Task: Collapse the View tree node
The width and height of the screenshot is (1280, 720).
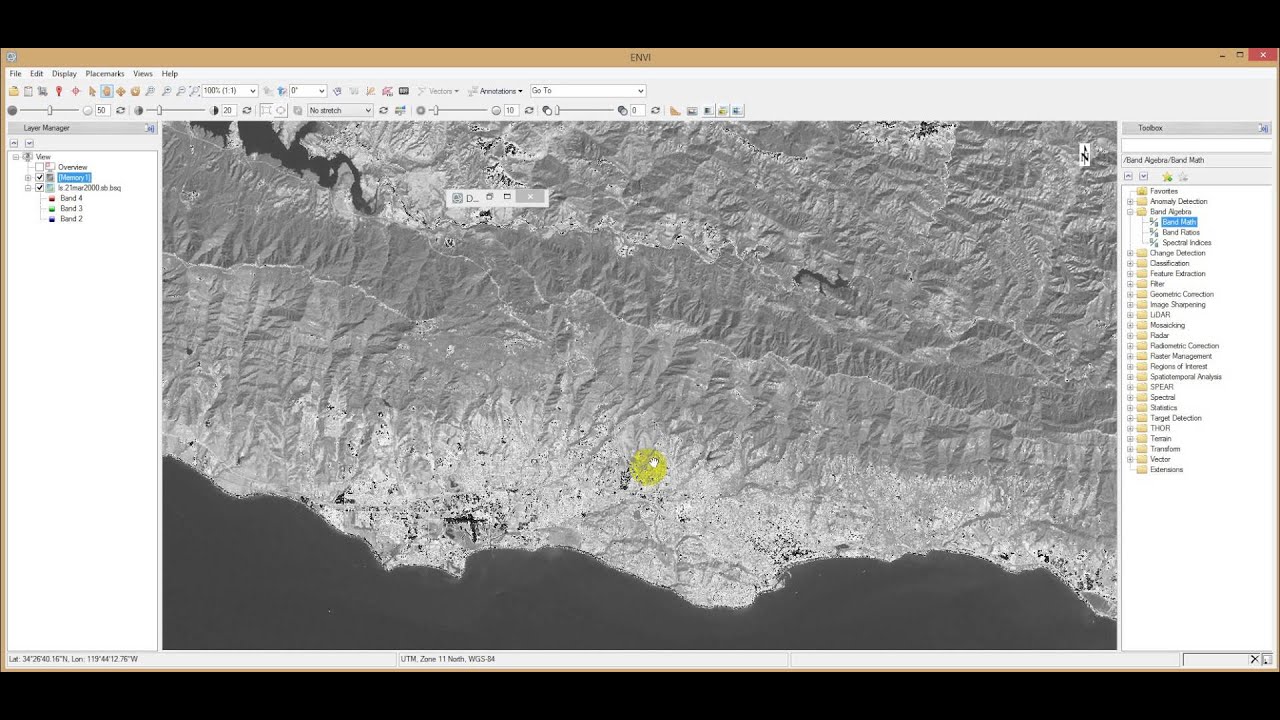Action: click(16, 157)
